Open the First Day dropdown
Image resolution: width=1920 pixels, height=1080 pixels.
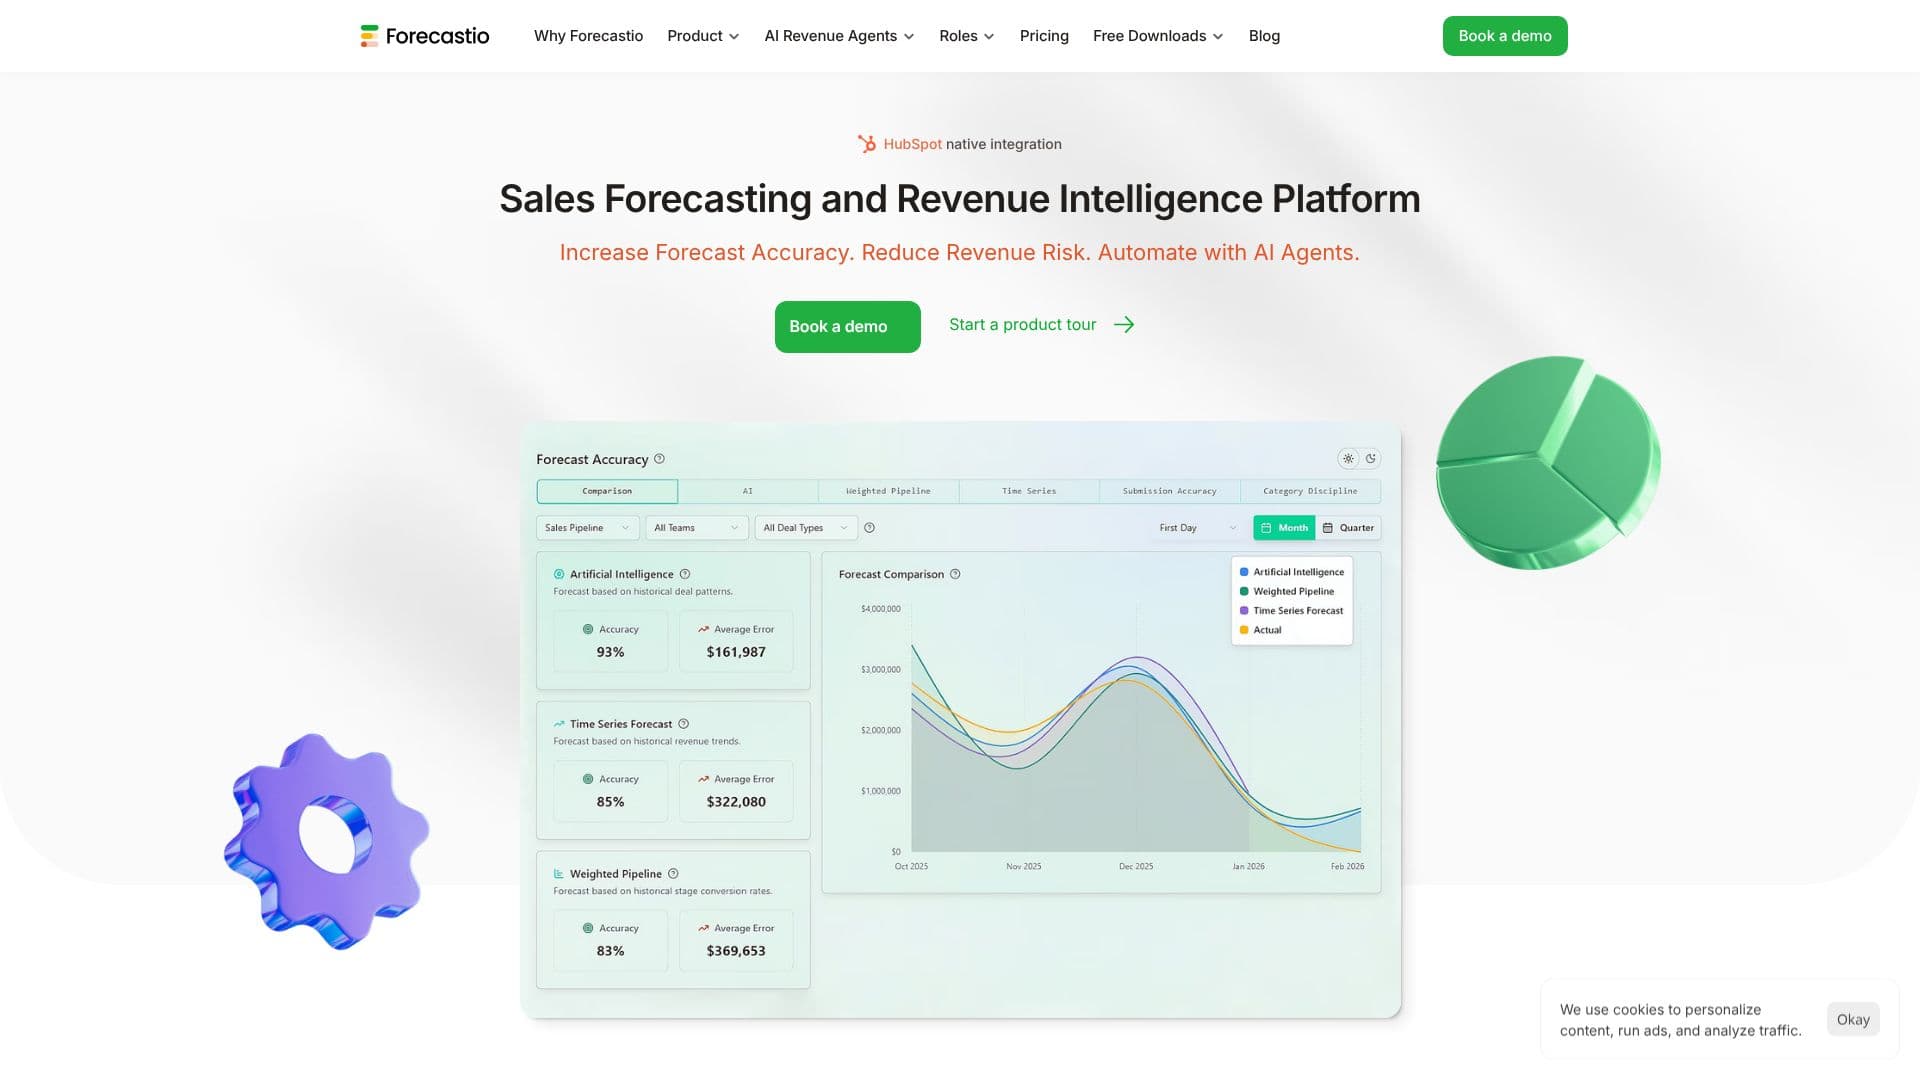click(1198, 528)
